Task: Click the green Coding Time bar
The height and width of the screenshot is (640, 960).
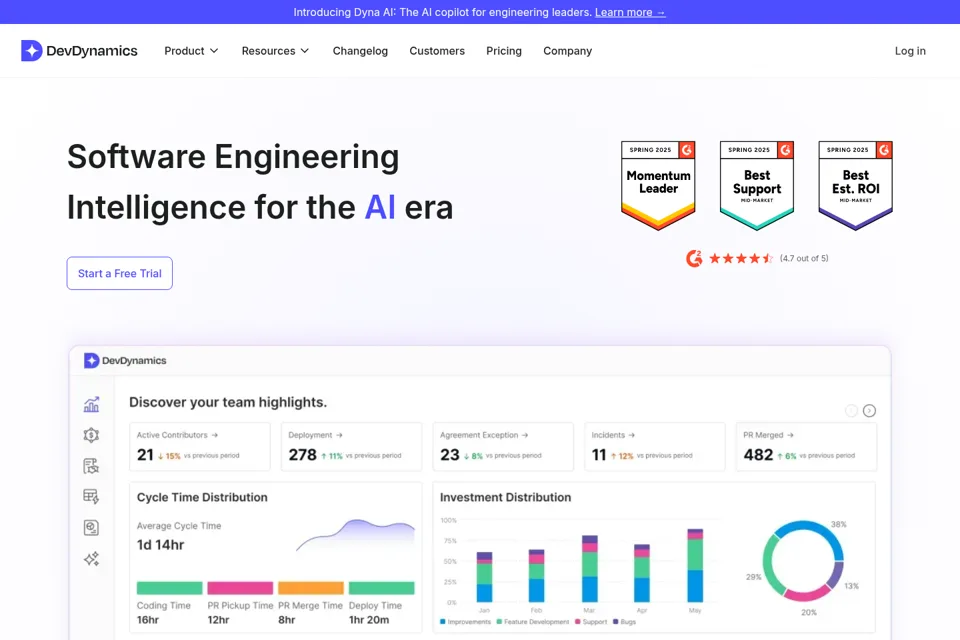Action: pos(170,588)
